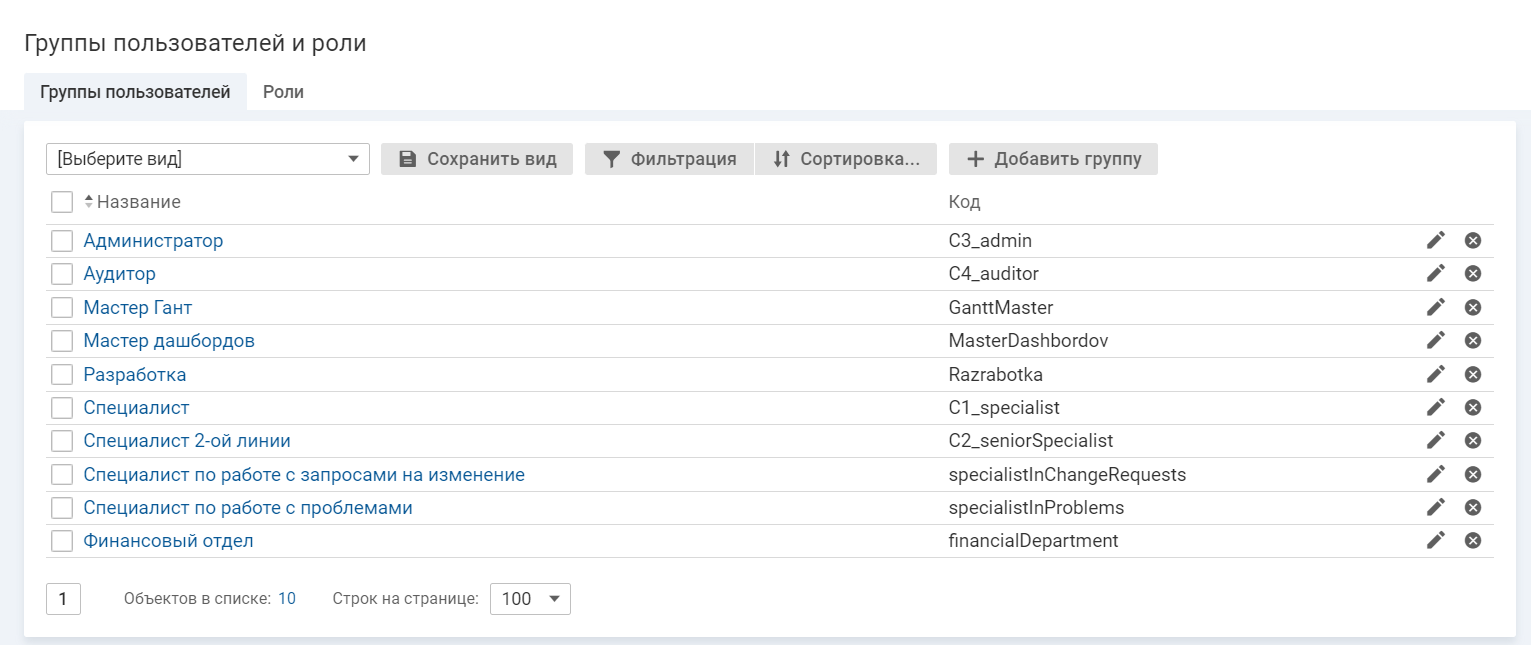1531x645 pixels.
Task: Edit the Финансовый отдел group with pencil icon
Action: [1436, 541]
